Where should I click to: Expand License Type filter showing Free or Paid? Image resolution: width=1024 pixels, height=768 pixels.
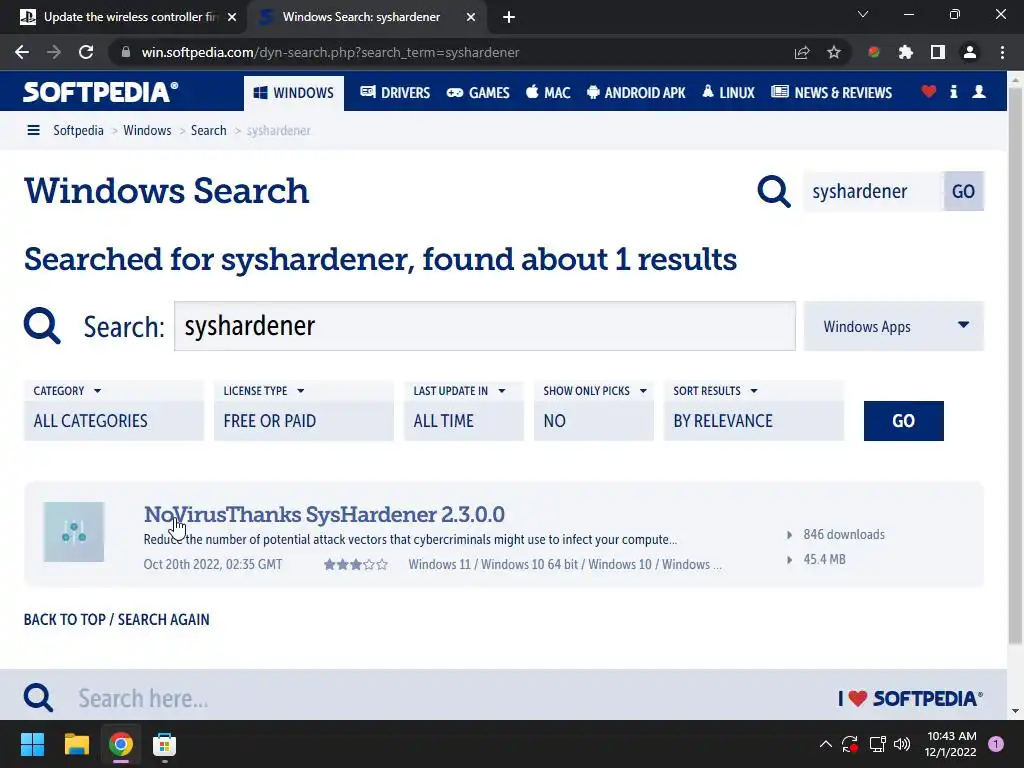(304, 411)
